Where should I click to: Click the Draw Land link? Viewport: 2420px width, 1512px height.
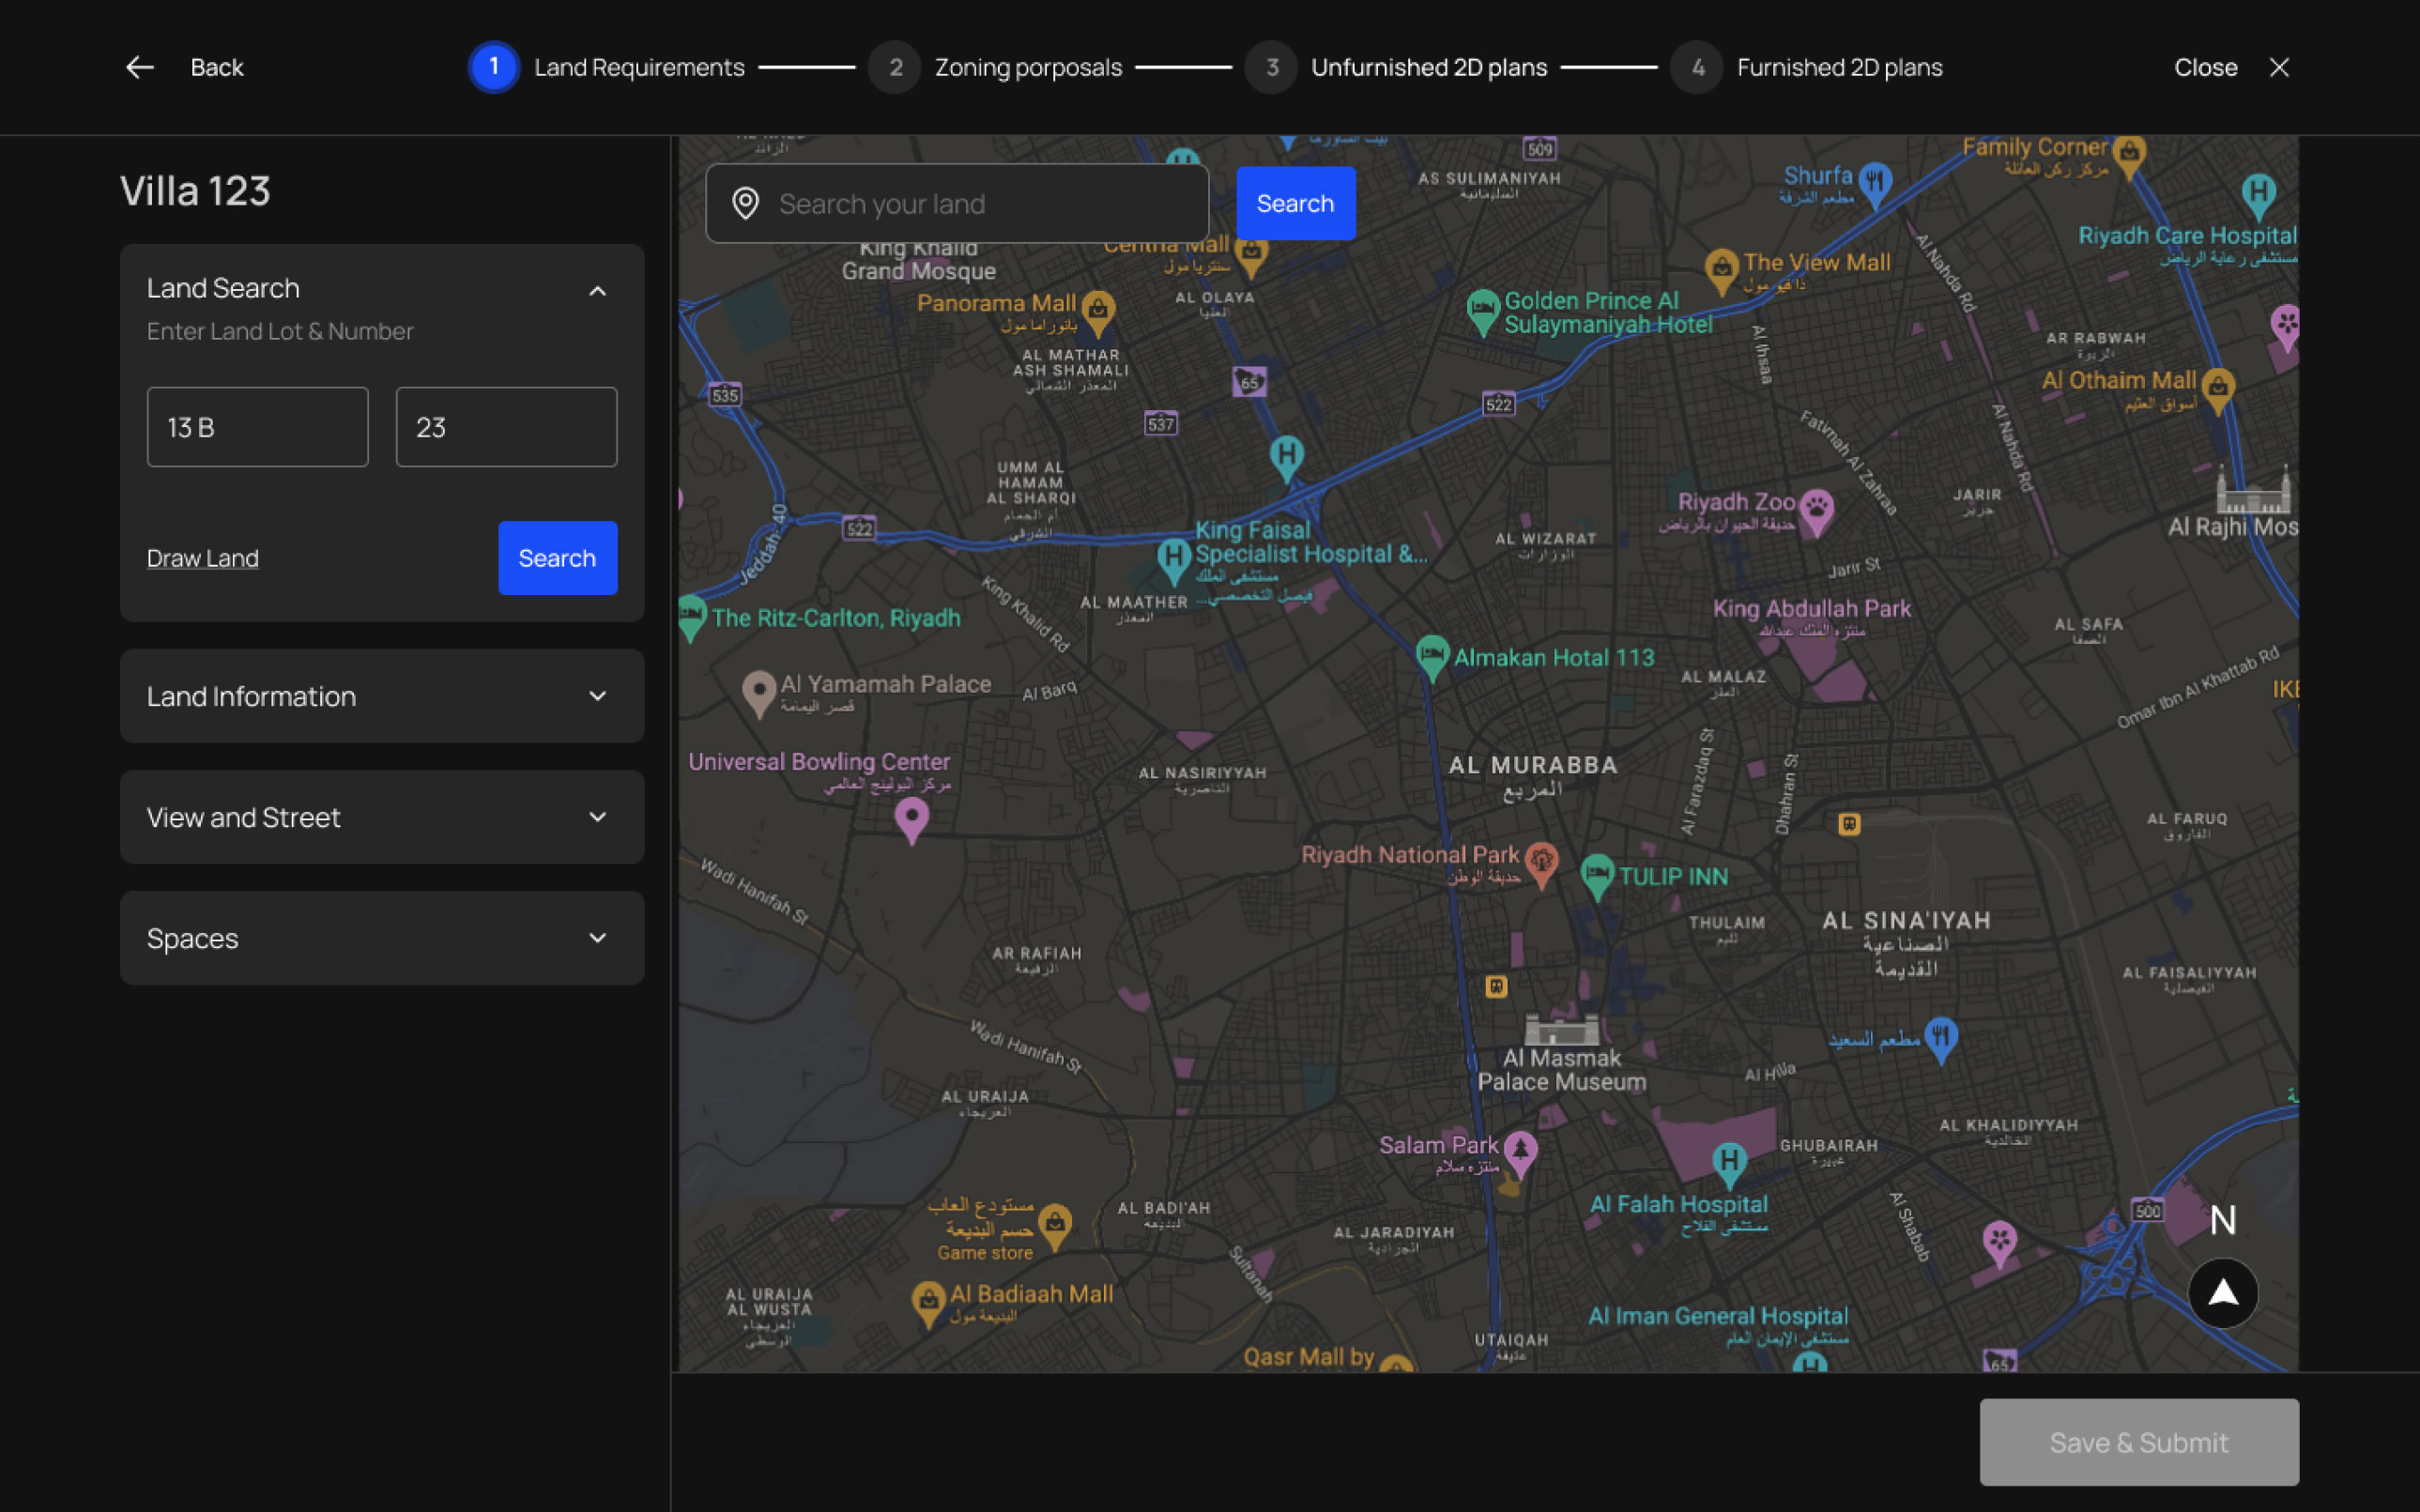pyautogui.click(x=203, y=558)
